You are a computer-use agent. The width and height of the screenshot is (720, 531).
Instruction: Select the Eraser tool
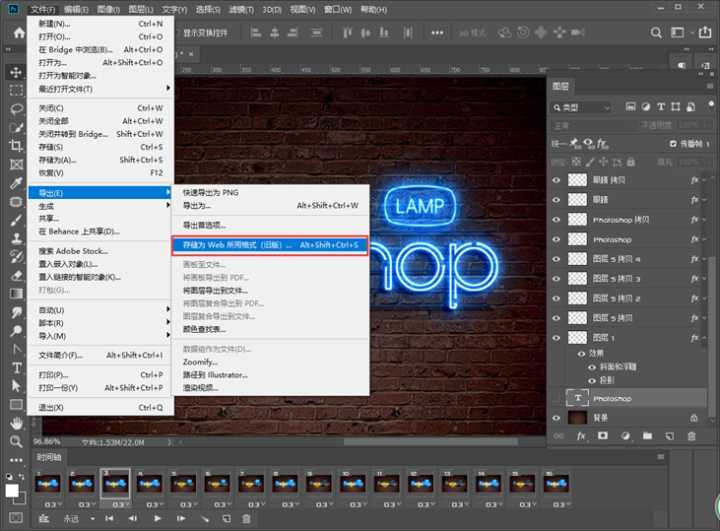pos(16,276)
